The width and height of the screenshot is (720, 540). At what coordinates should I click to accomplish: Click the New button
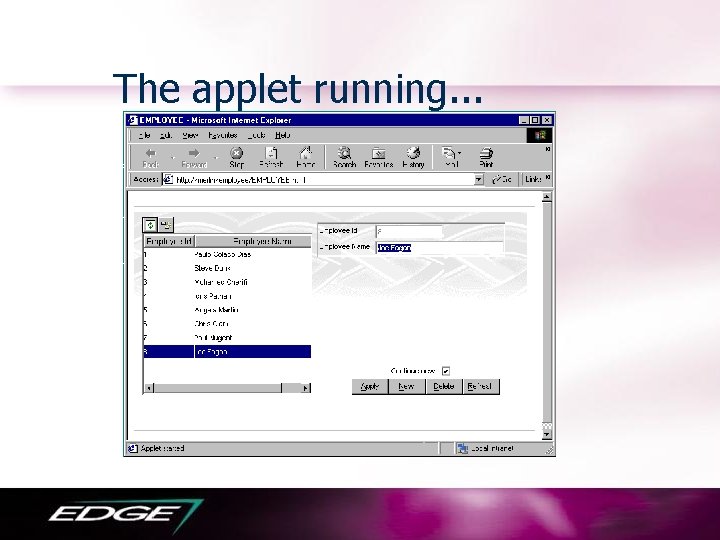pos(406,387)
